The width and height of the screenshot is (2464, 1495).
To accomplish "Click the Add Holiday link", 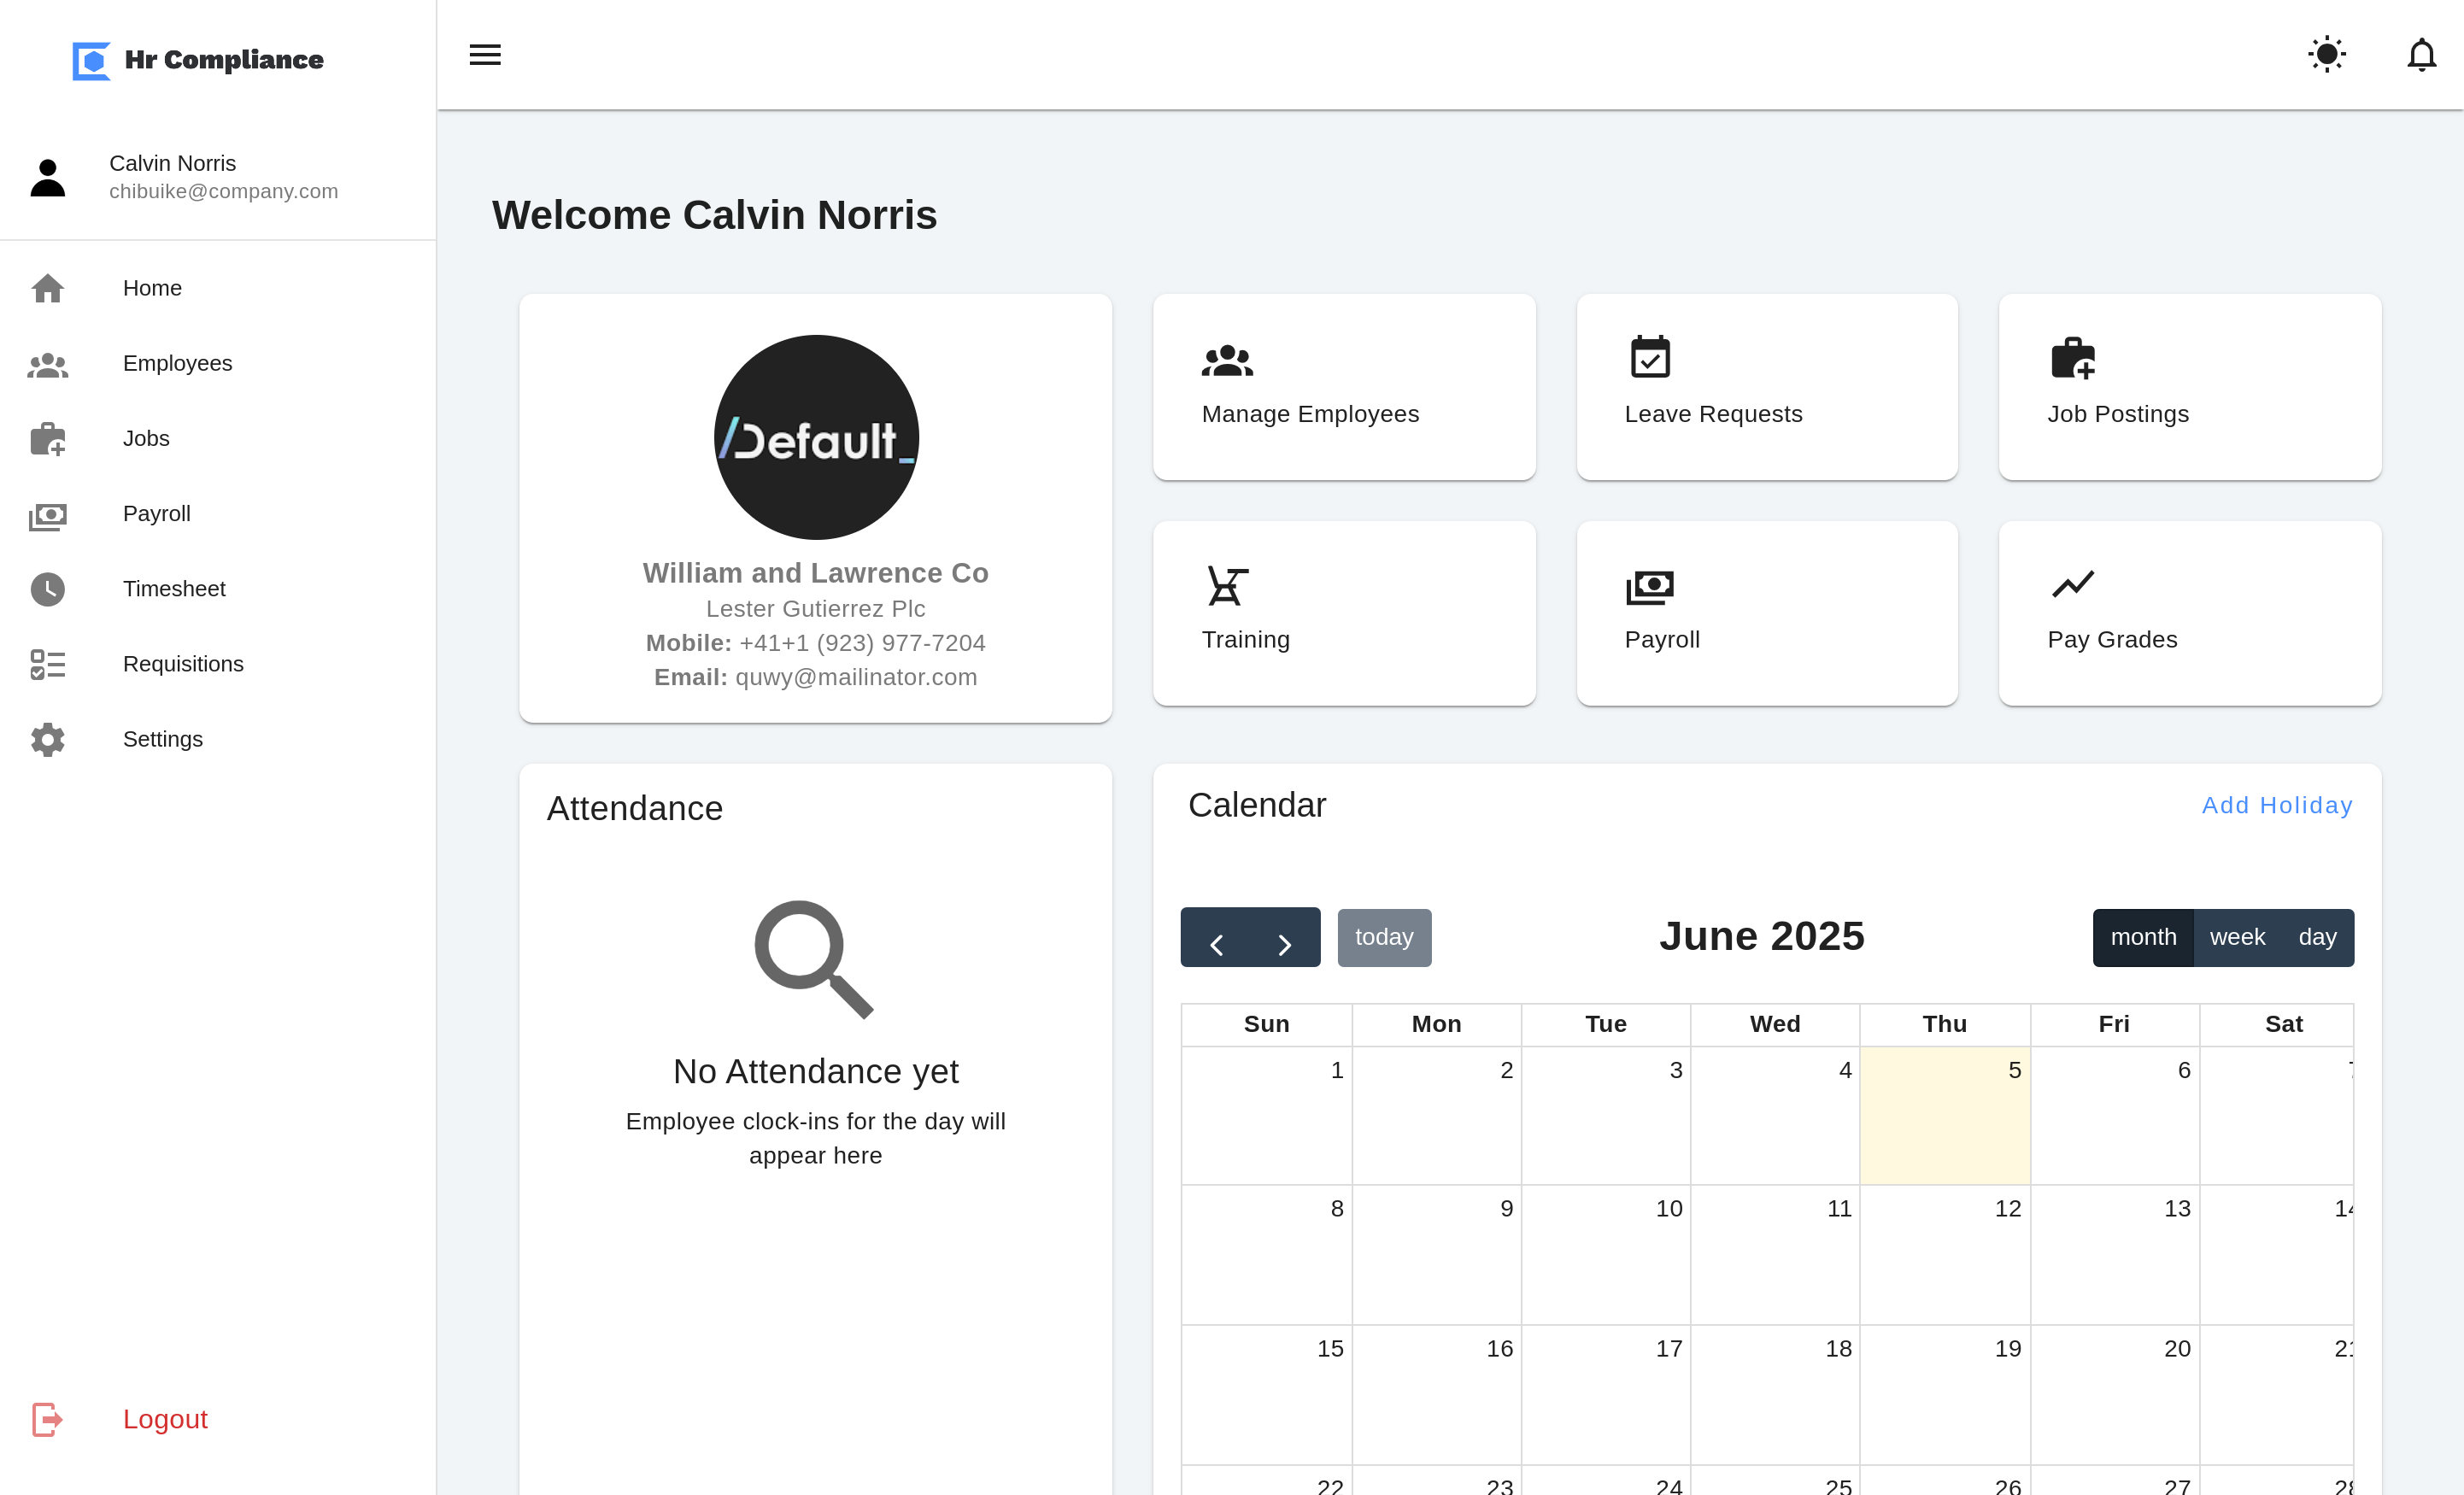I will click(2277, 805).
